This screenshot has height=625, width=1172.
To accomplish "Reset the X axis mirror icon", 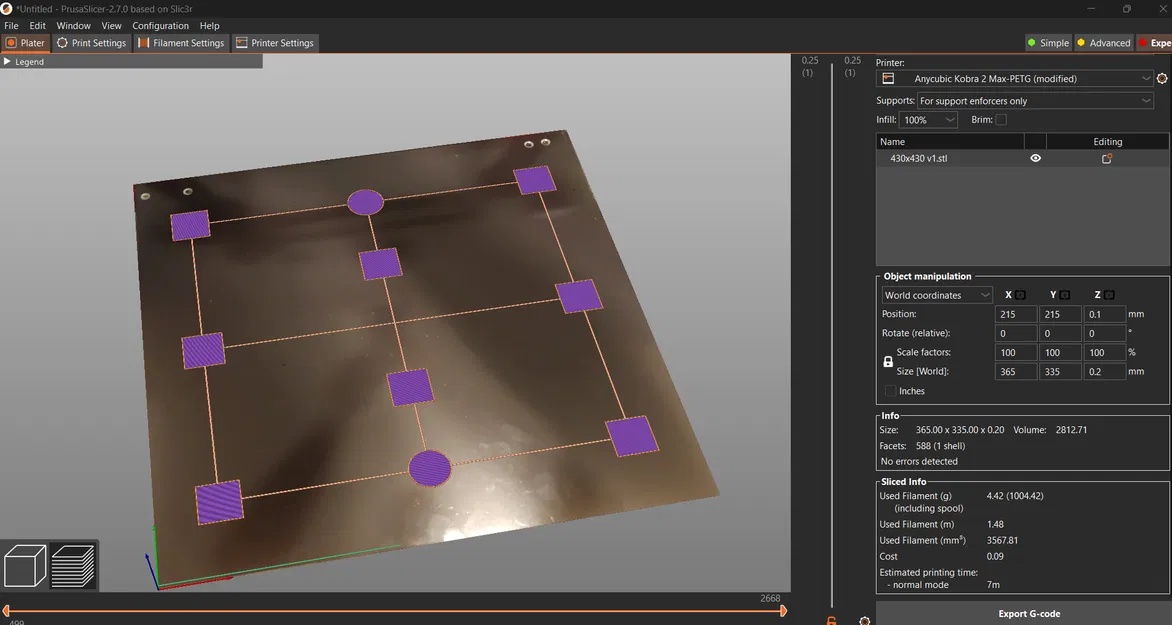I will pyautogui.click(x=1020, y=295).
